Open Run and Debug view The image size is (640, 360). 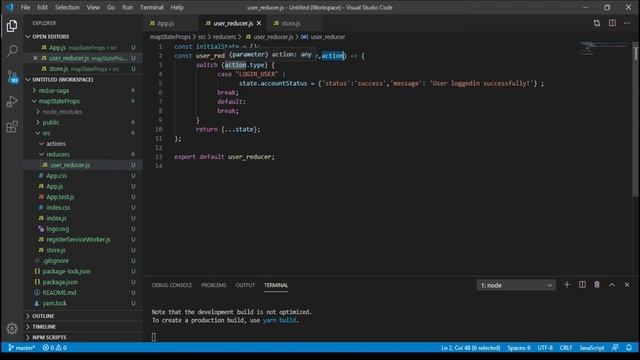(12, 101)
